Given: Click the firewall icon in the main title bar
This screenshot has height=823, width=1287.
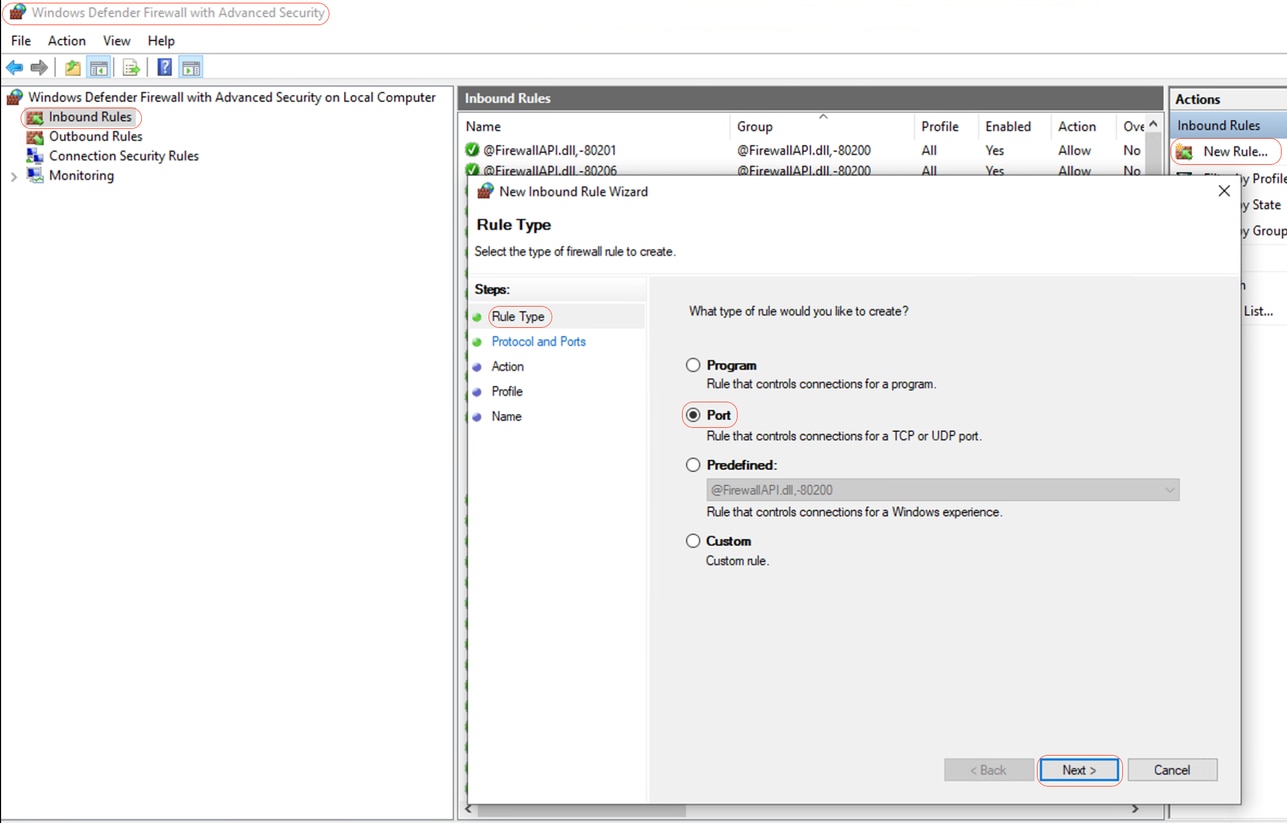Looking at the screenshot, I should (x=17, y=13).
